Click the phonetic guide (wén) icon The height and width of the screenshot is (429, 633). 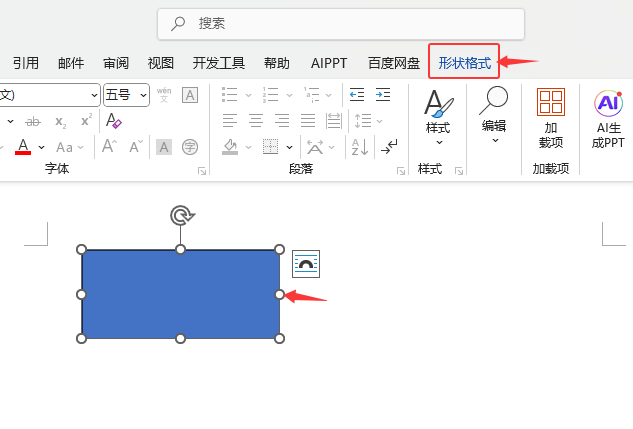tap(164, 95)
